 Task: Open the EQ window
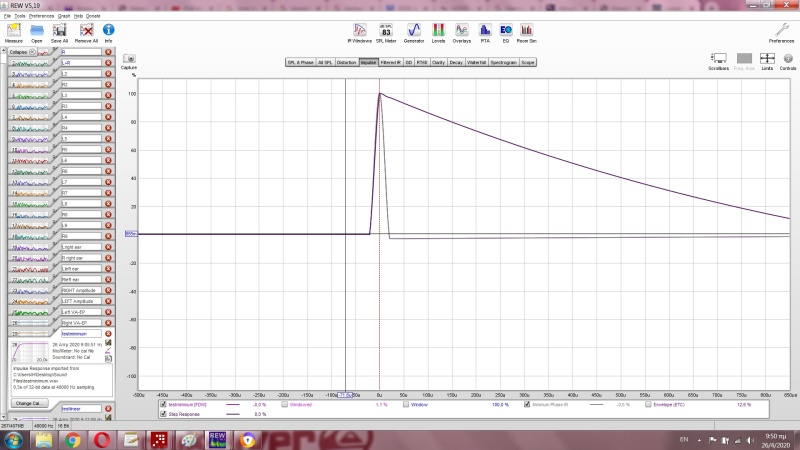[505, 34]
